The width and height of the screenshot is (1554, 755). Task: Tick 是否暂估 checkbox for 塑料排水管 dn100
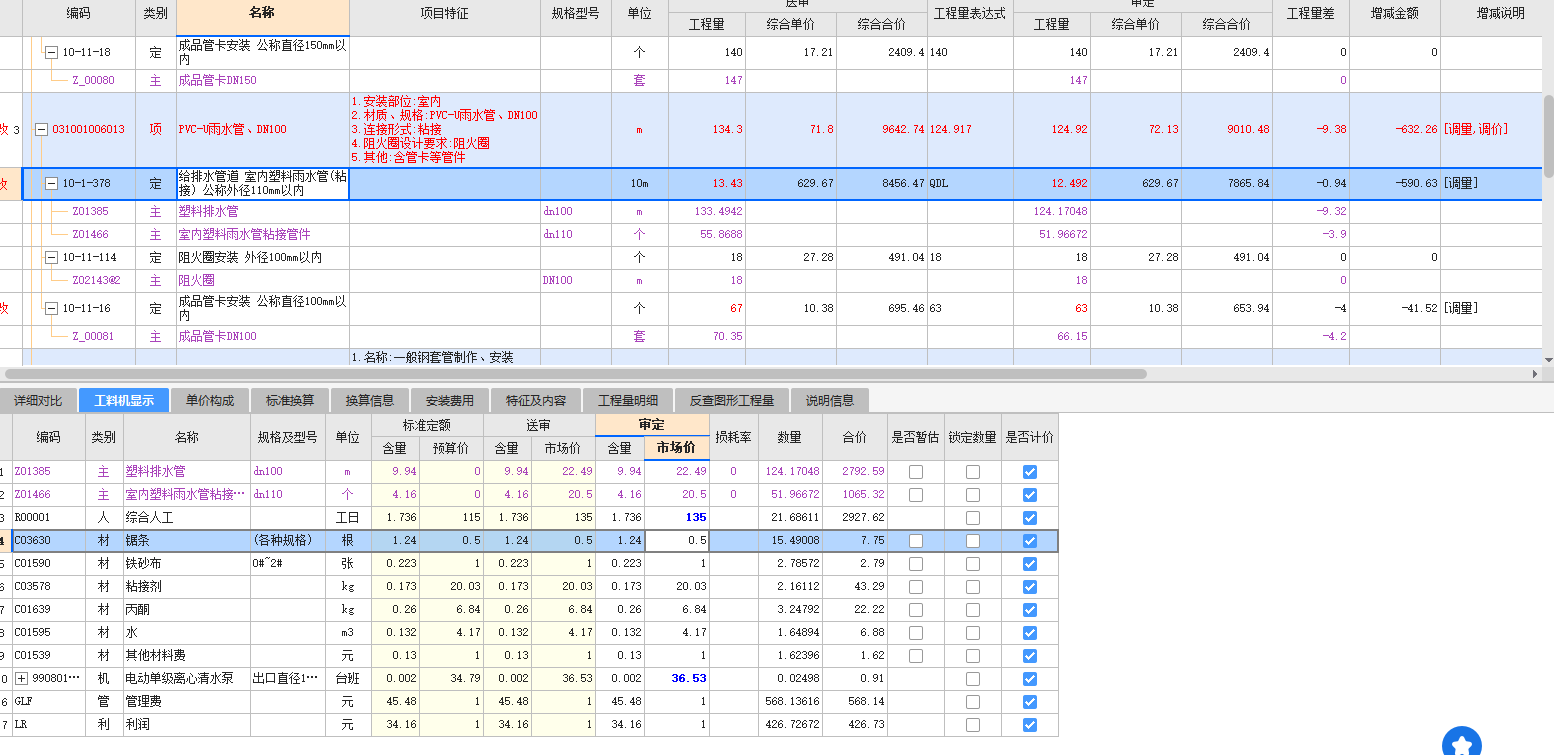[x=916, y=472]
